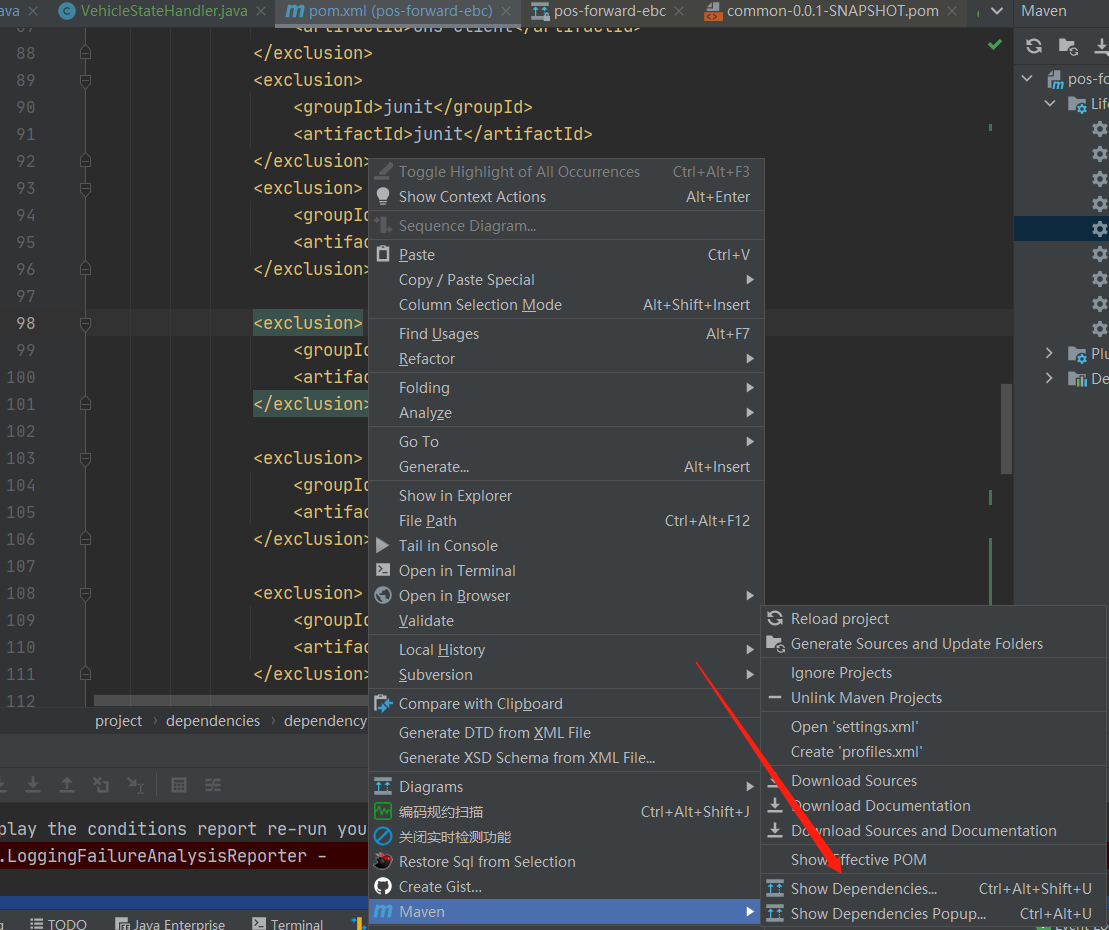Click the Reload All Maven Projects icon
Image resolution: width=1109 pixels, height=930 pixels.
[1034, 46]
